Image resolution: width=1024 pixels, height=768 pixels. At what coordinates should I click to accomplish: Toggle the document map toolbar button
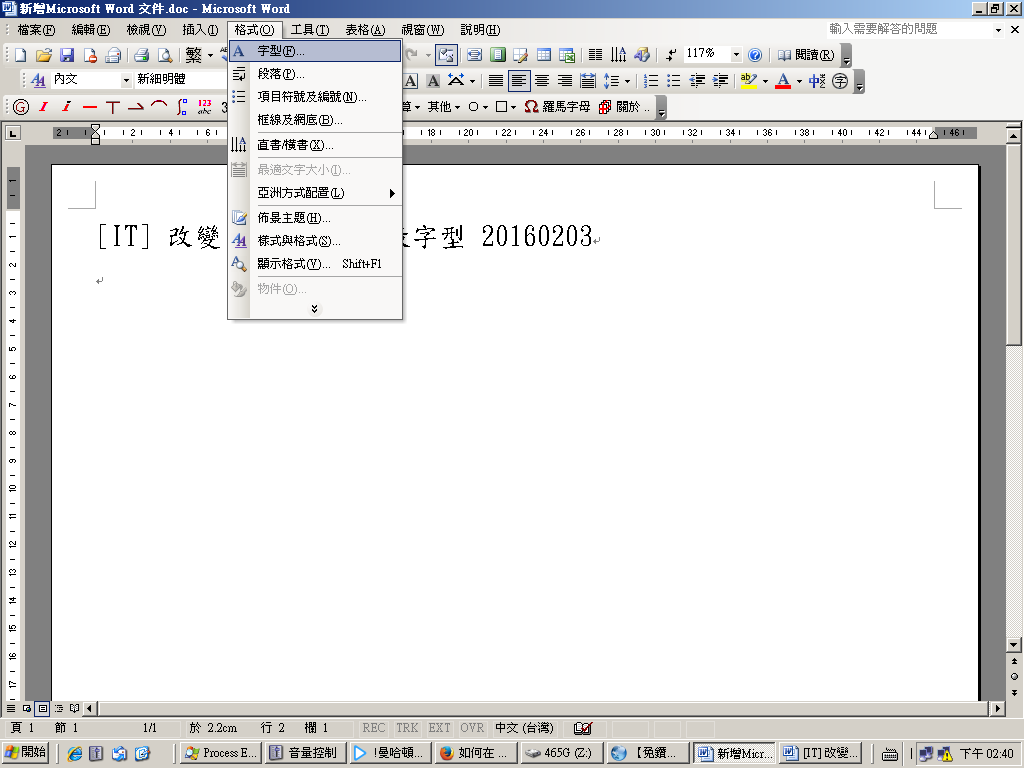pos(446,56)
